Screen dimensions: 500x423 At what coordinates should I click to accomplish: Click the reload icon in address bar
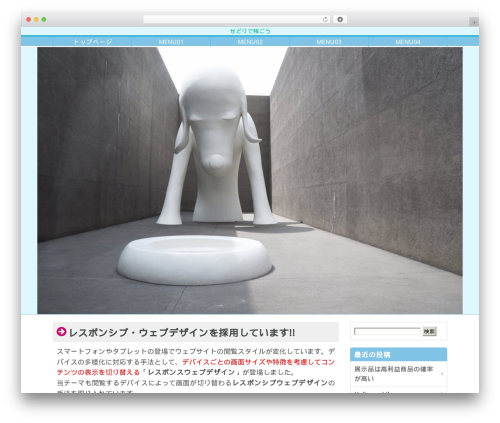(325, 19)
